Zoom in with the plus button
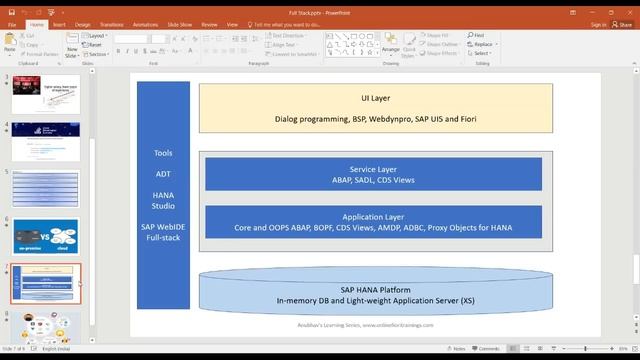 [612, 349]
